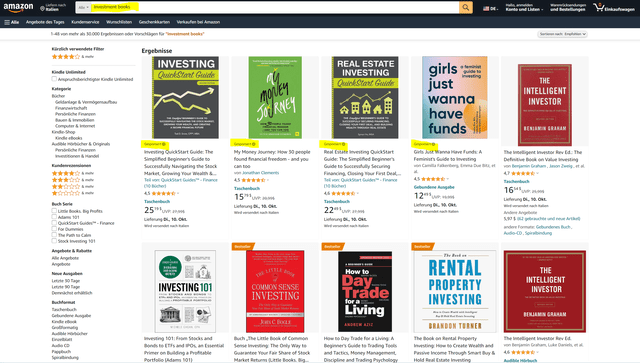Open the Rental Property Investing book cover
Image resolution: width=640 pixels, height=363 pixels.
pyautogui.click(x=455, y=292)
